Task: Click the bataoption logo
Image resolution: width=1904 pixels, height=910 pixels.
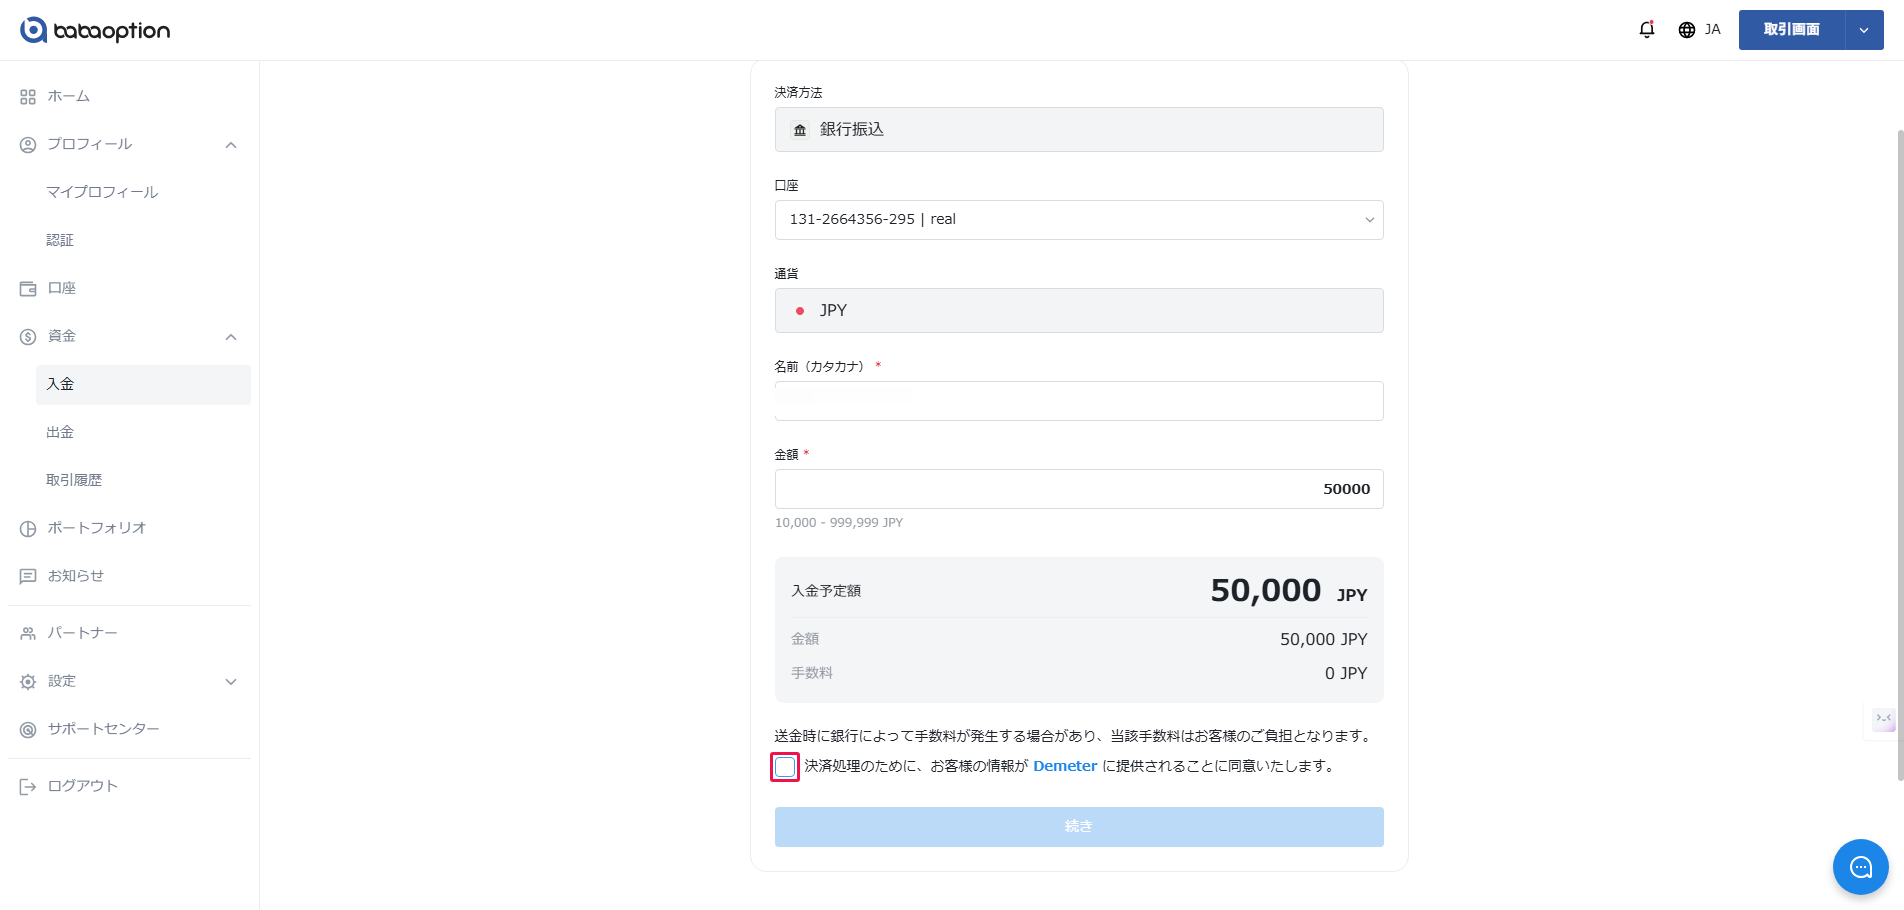Action: point(95,30)
